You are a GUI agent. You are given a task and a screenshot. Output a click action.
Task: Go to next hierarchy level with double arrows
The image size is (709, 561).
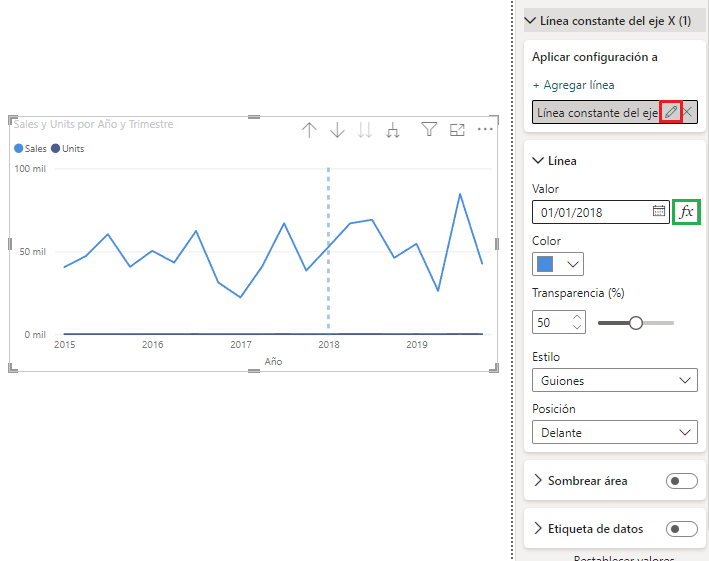click(365, 130)
